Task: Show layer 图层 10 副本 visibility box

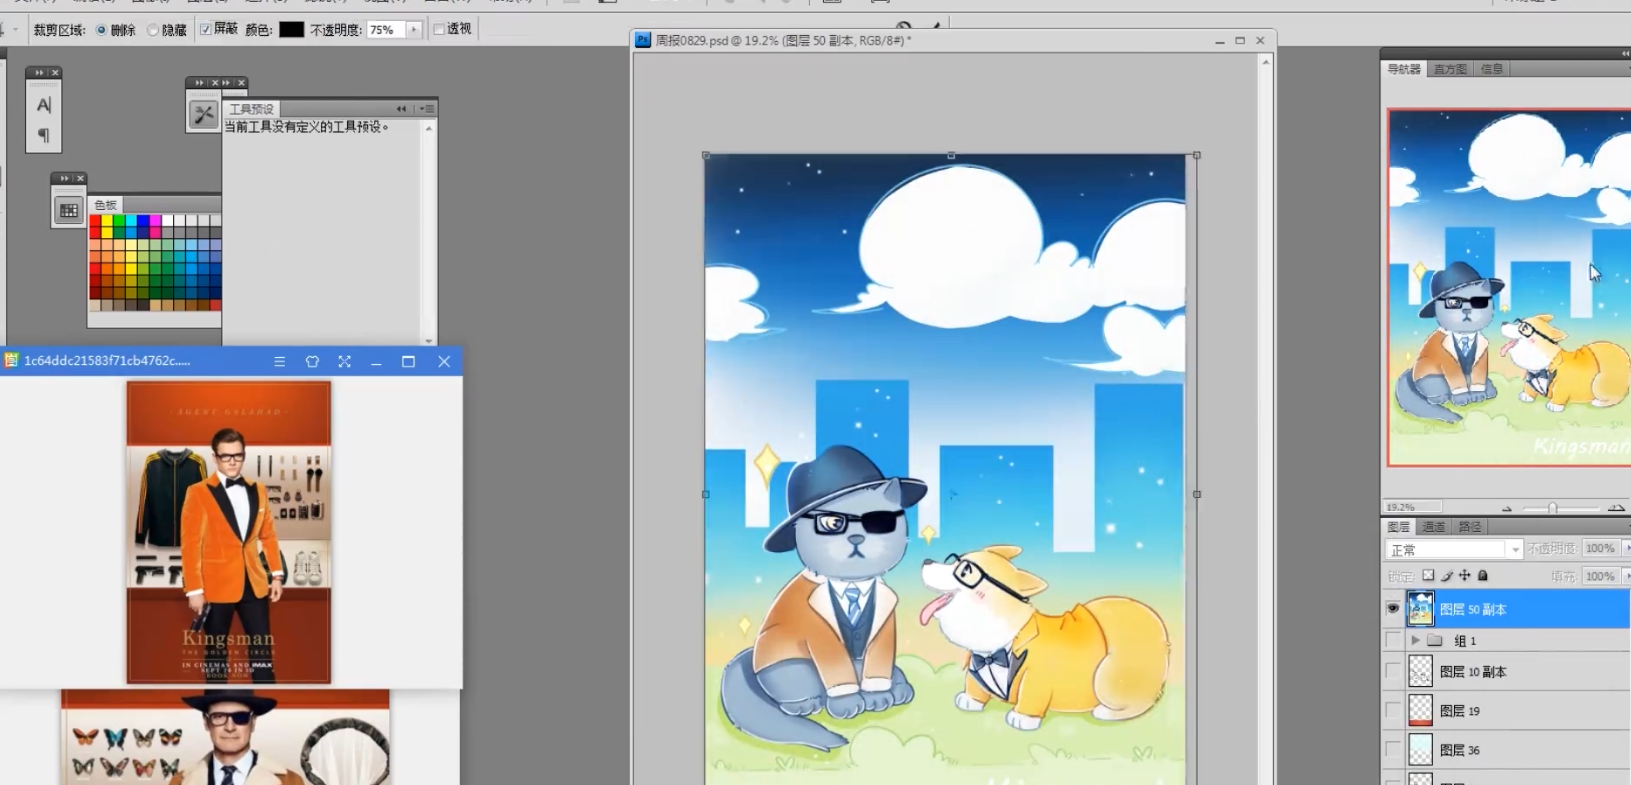Action: coord(1393,671)
